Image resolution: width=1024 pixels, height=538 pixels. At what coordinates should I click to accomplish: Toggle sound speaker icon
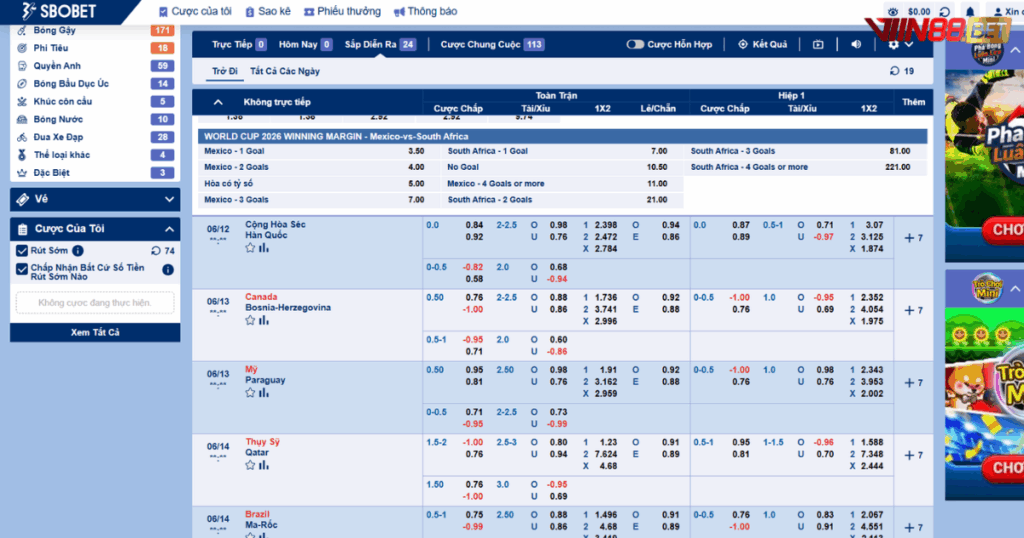[x=856, y=44]
